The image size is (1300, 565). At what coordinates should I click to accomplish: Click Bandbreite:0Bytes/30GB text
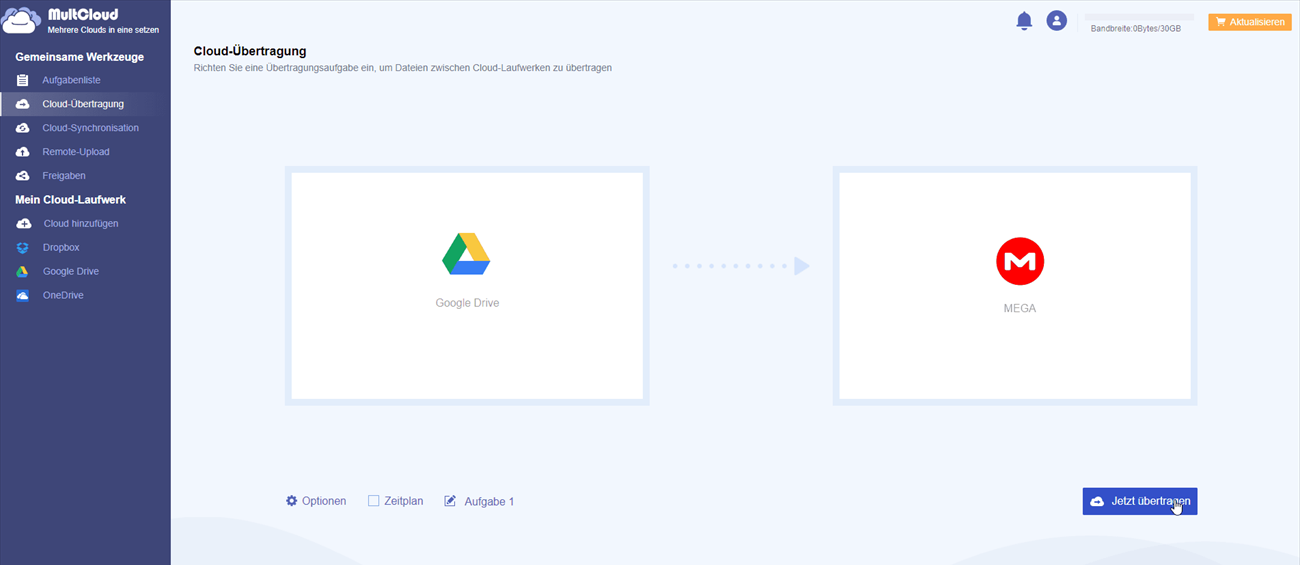tap(1136, 30)
